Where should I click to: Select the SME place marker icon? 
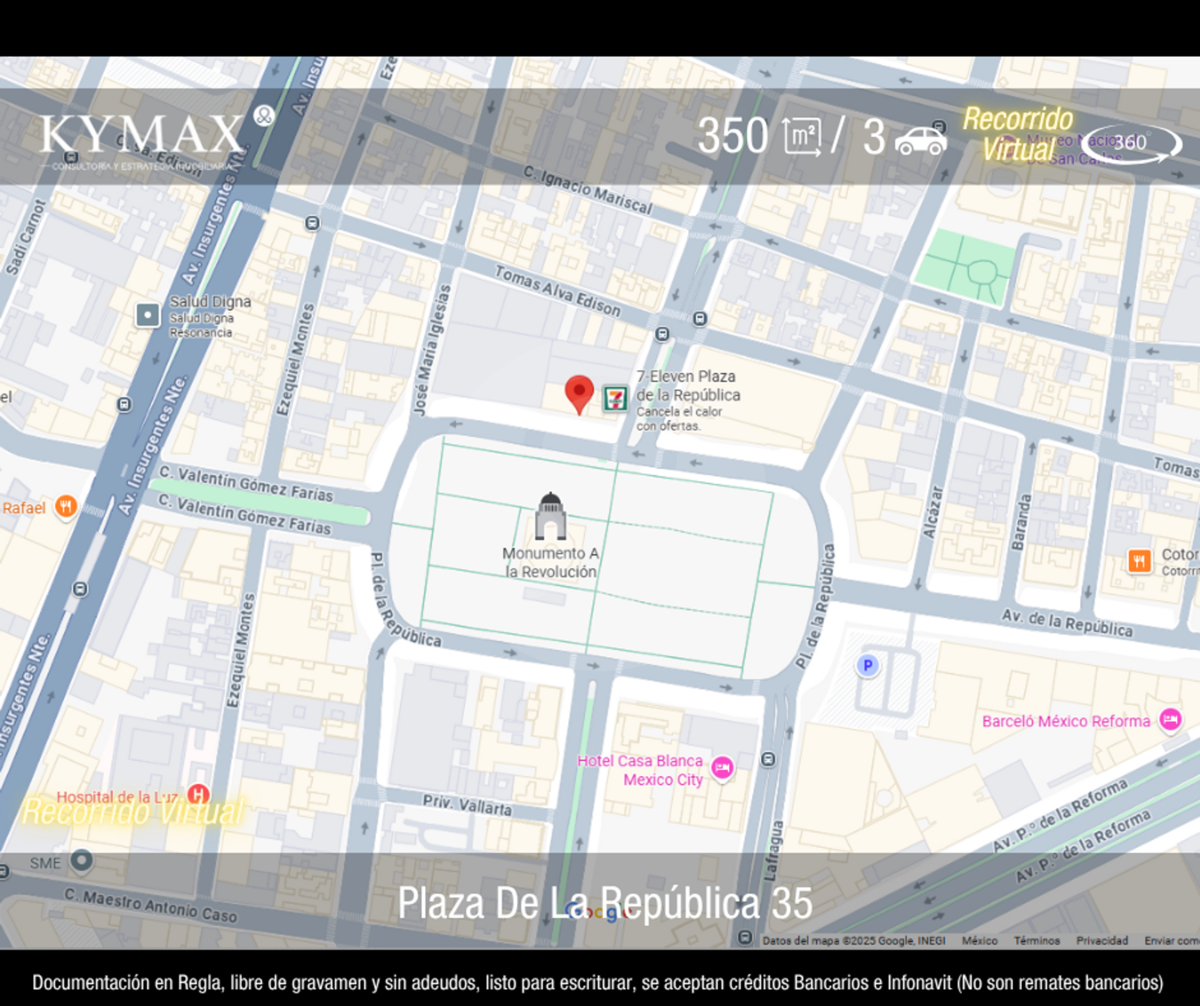(81, 861)
